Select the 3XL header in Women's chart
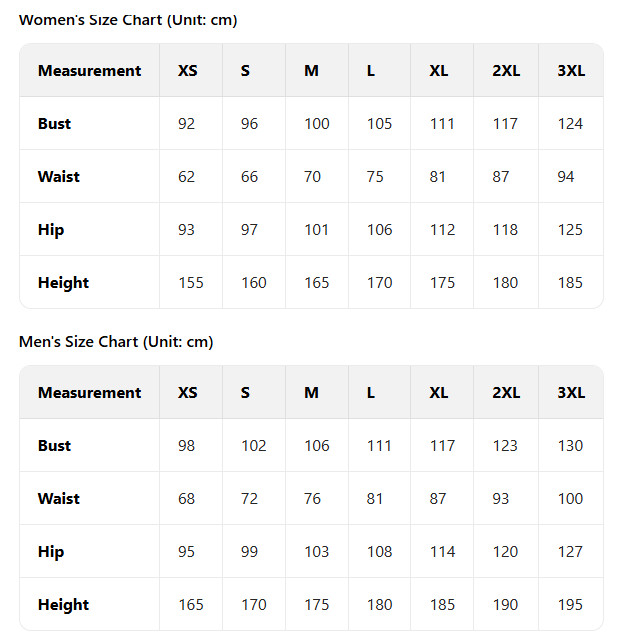Image resolution: width=634 pixels, height=634 pixels. click(x=571, y=71)
